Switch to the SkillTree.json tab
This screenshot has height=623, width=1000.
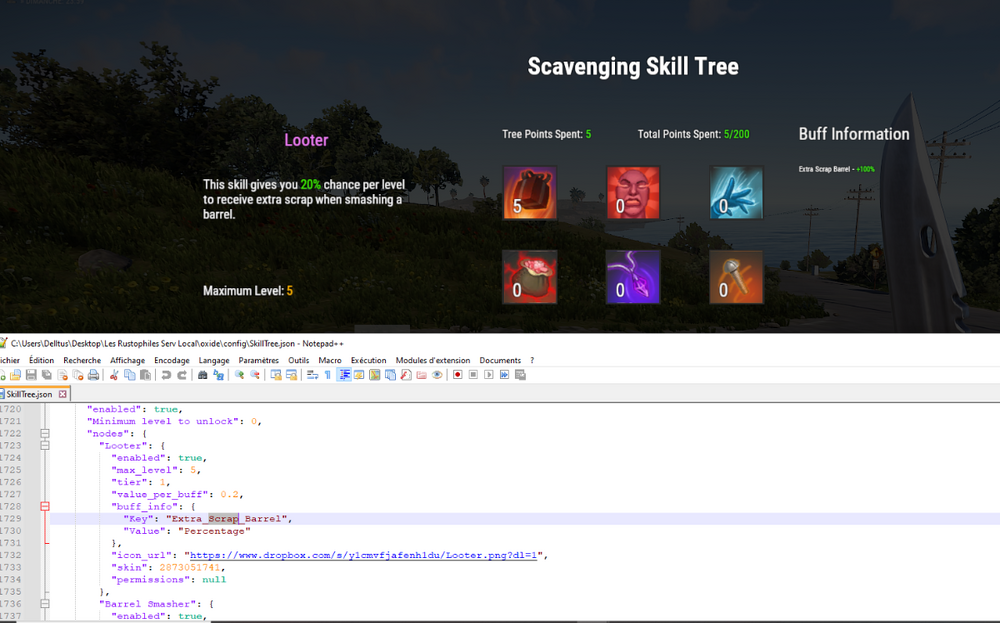pos(28,394)
